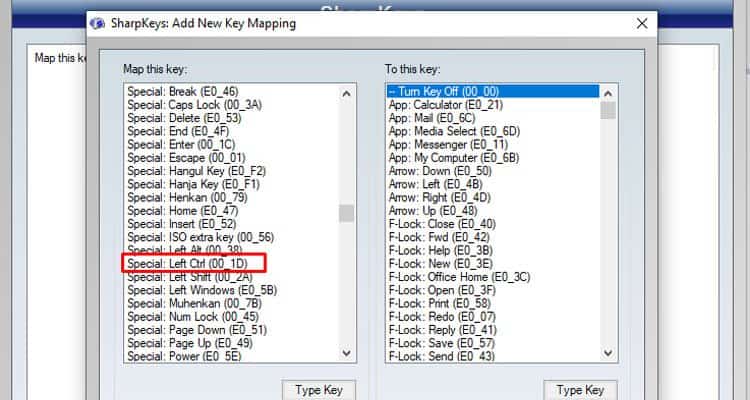The image size is (750, 400).
Task: Select 'Special: Num Lock (00_45)' entry
Action: click(x=193, y=317)
